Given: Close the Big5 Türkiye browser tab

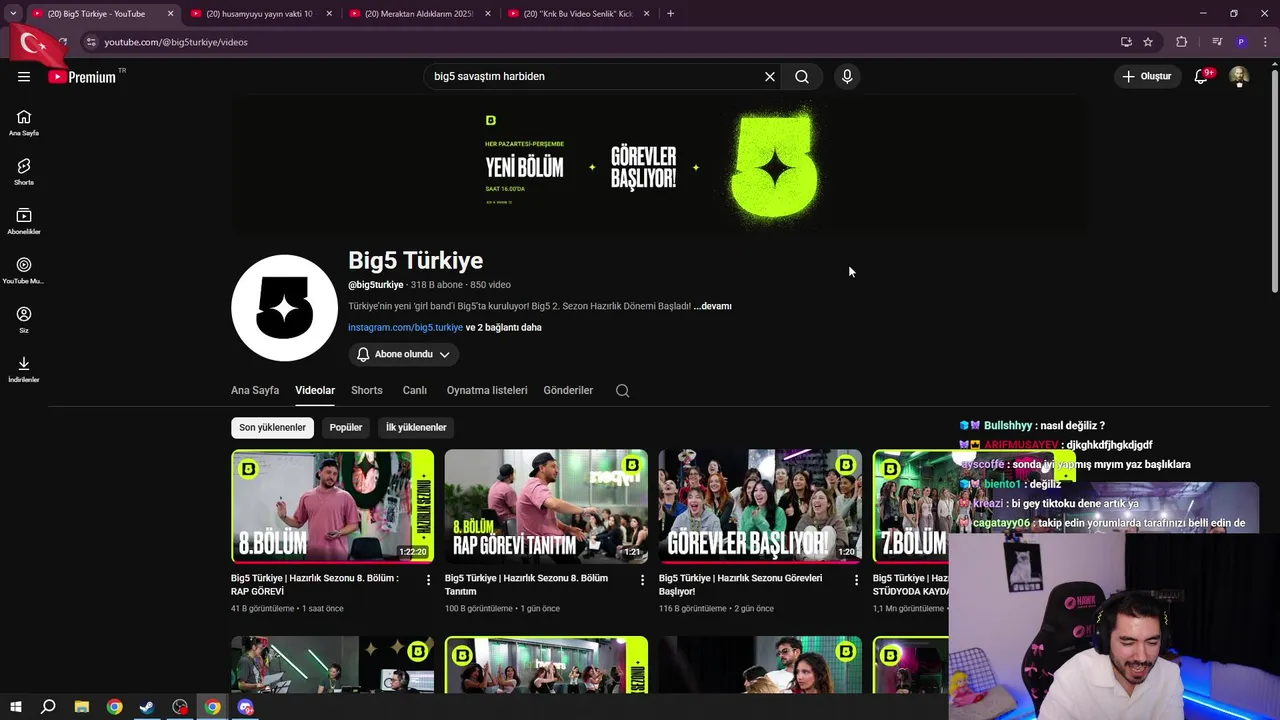Looking at the screenshot, I should click(x=170, y=14).
